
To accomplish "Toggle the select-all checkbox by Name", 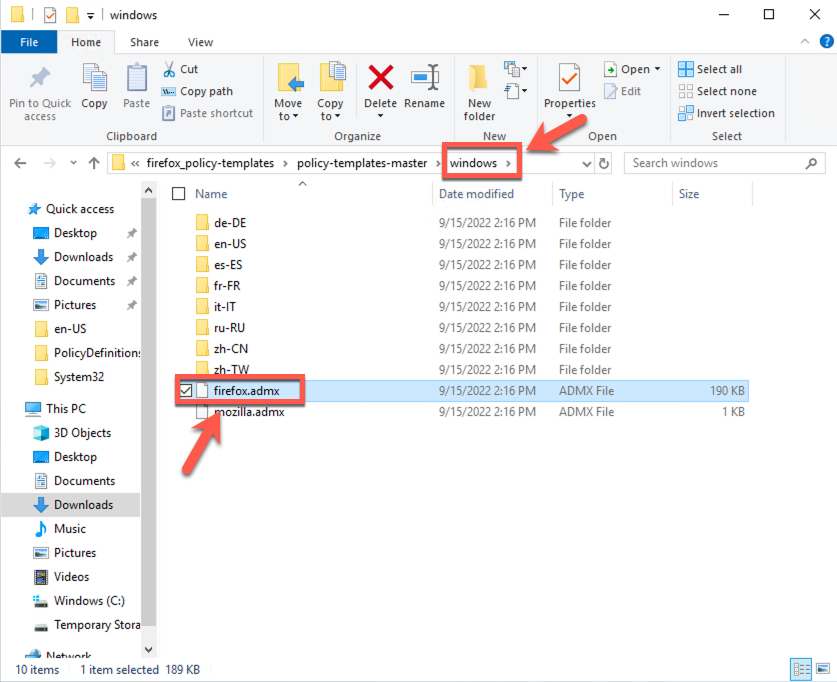I will (x=178, y=194).
